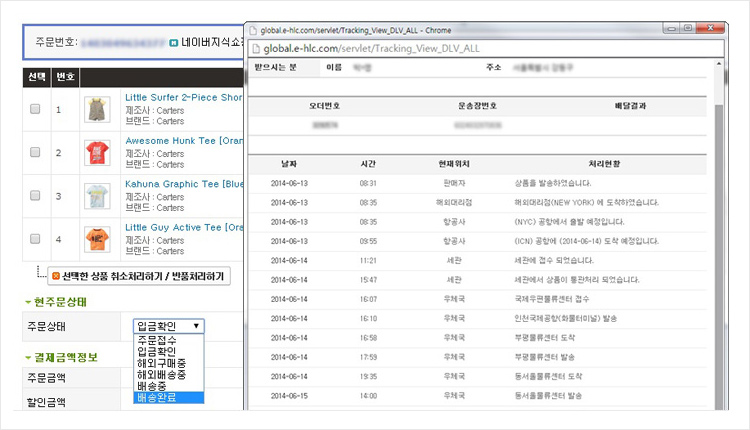Click the 오더번호 column header
Viewport: 750px width, 430px height.
(x=324, y=106)
